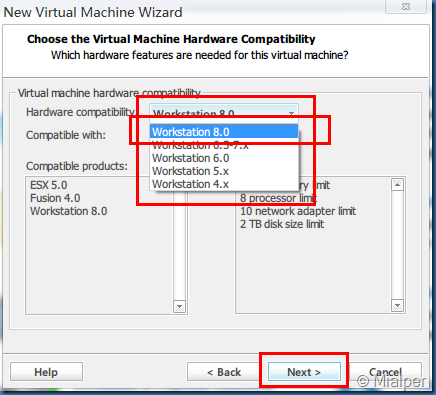Click the 8 processor limit entry

click(278, 198)
